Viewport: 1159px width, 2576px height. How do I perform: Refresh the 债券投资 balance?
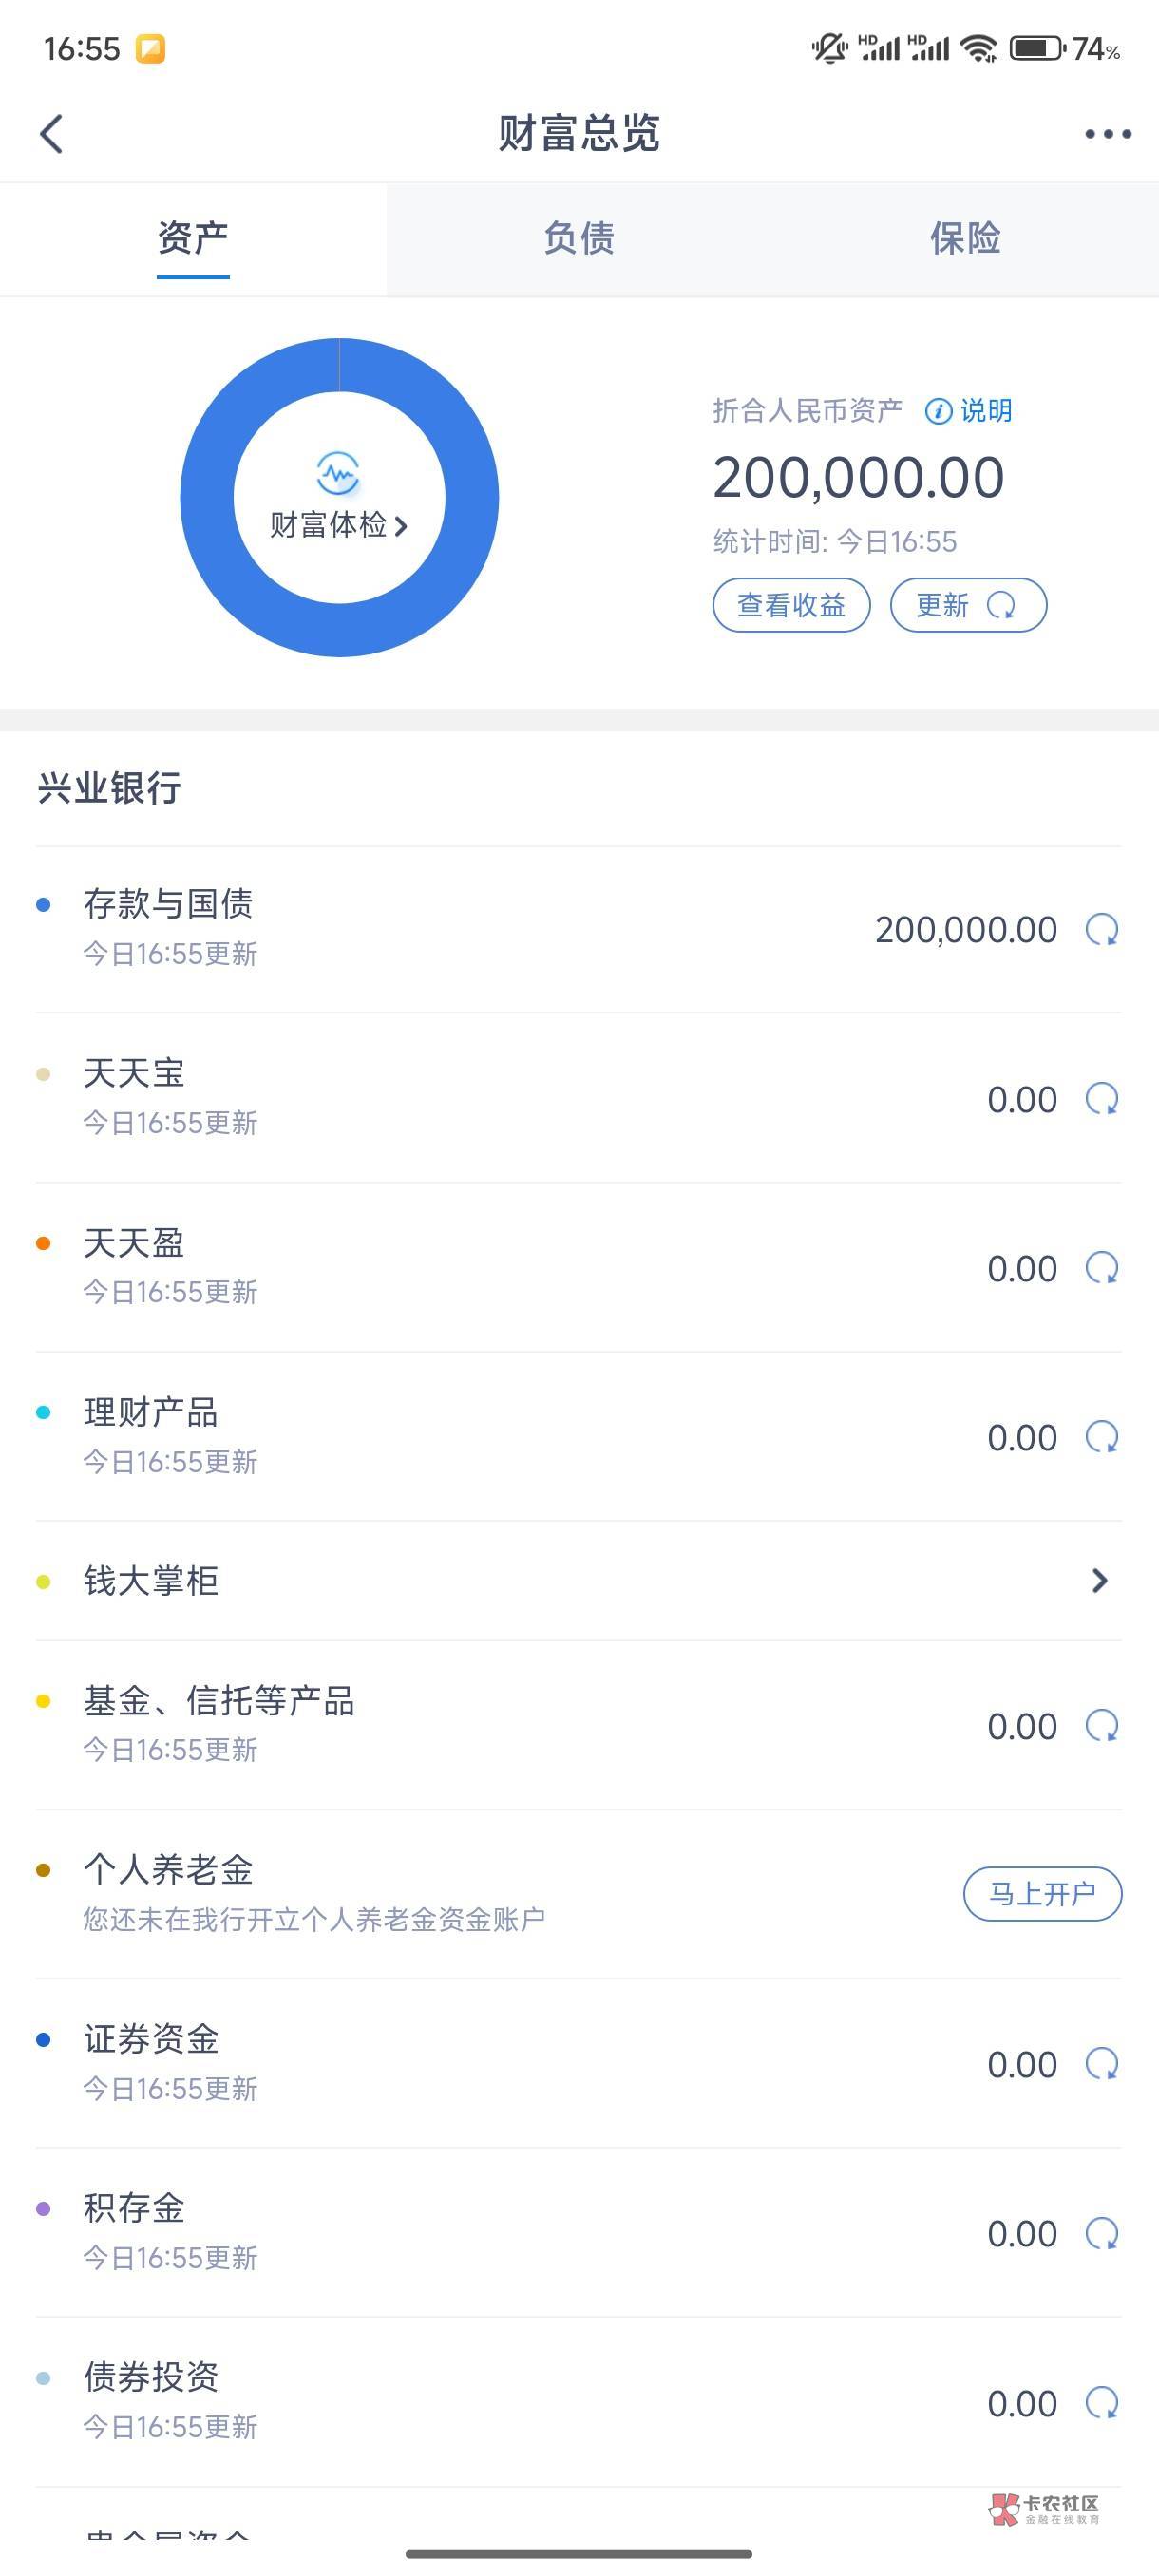[x=1102, y=2403]
